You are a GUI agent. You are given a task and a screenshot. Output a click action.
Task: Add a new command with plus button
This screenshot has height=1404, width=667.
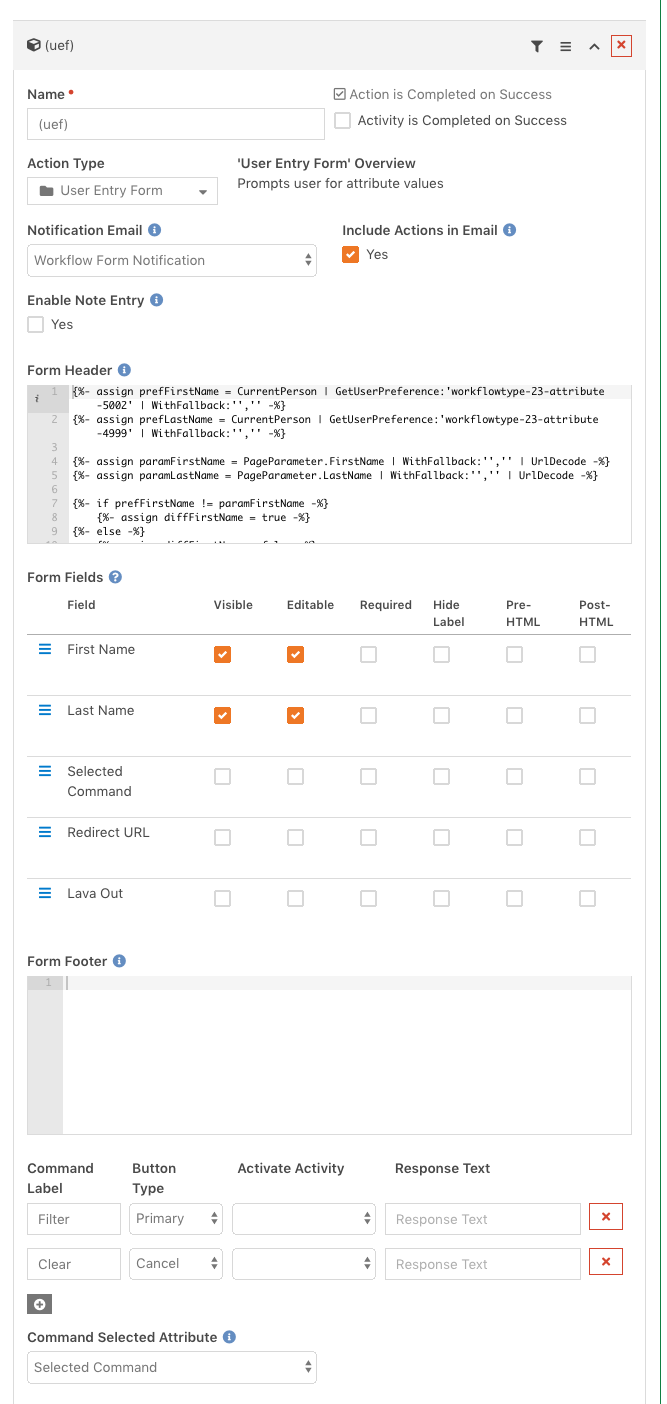pos(39,1304)
